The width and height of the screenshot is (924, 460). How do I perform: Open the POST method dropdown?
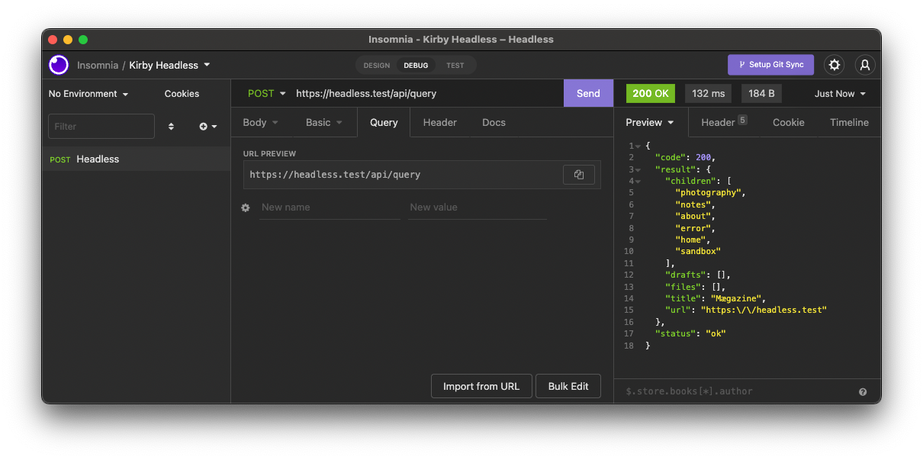coord(266,94)
